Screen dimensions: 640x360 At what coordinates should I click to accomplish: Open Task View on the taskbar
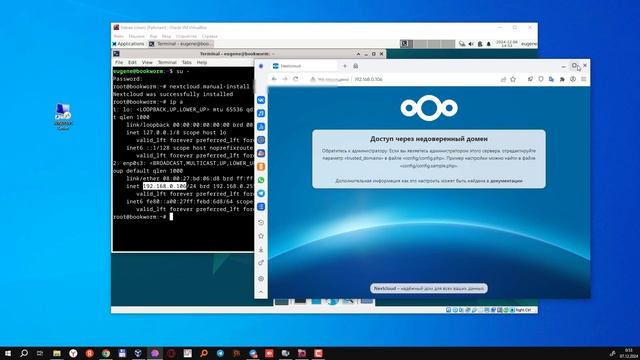click(x=40, y=353)
